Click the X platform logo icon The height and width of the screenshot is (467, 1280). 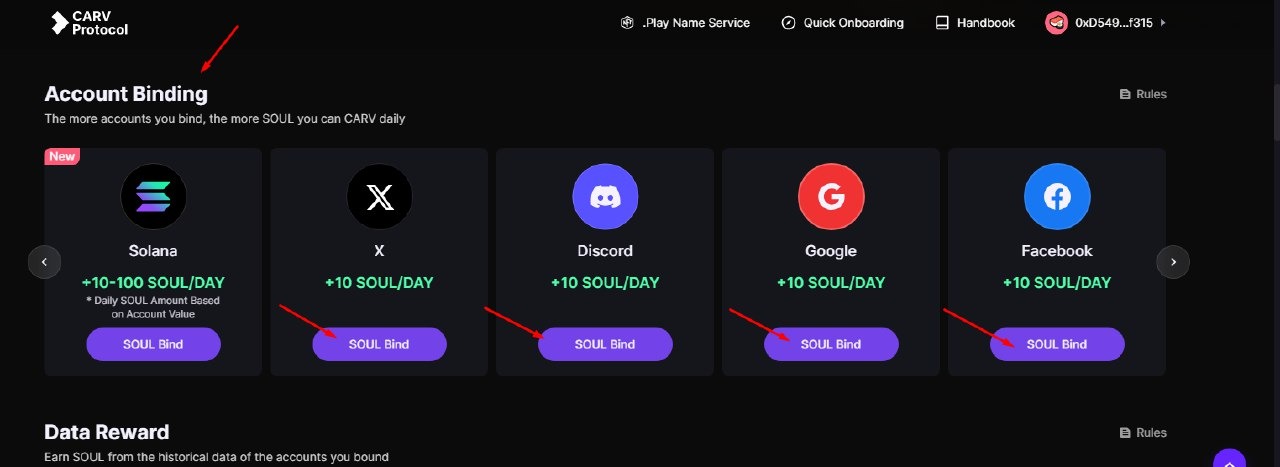click(379, 197)
